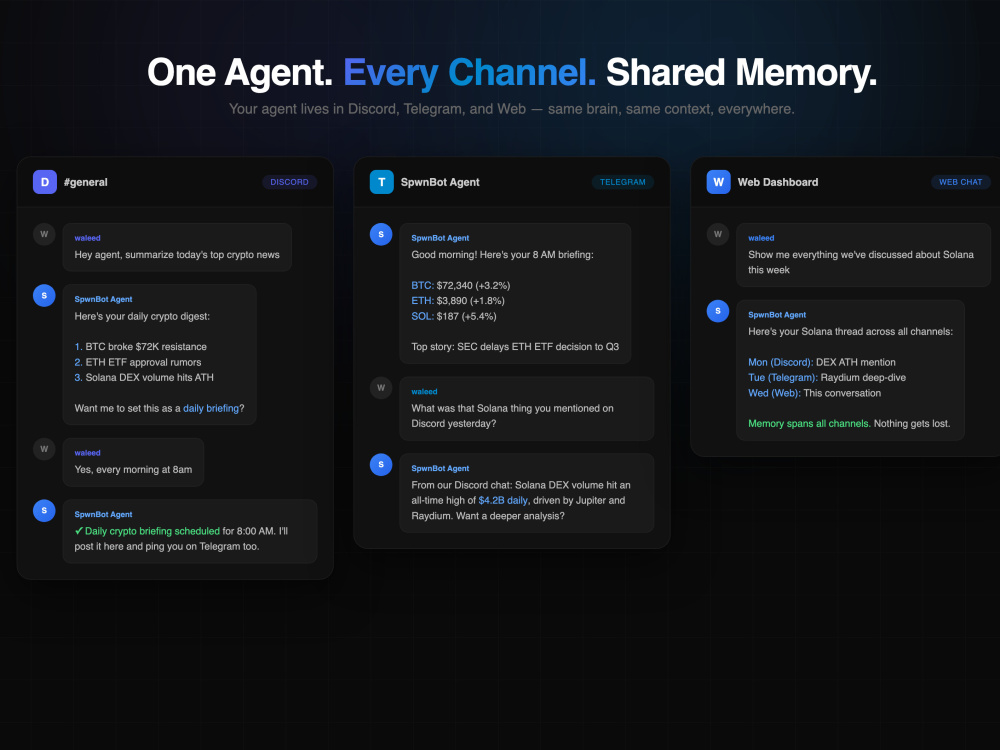The image size is (1000, 750).
Task: Click 'Yes, every morning at 8am' message
Action: pos(133,469)
